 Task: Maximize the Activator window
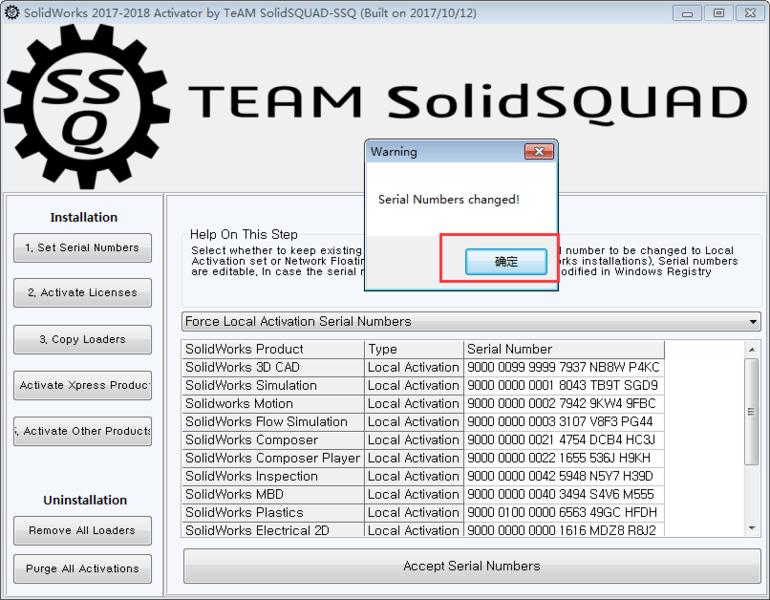click(x=718, y=13)
